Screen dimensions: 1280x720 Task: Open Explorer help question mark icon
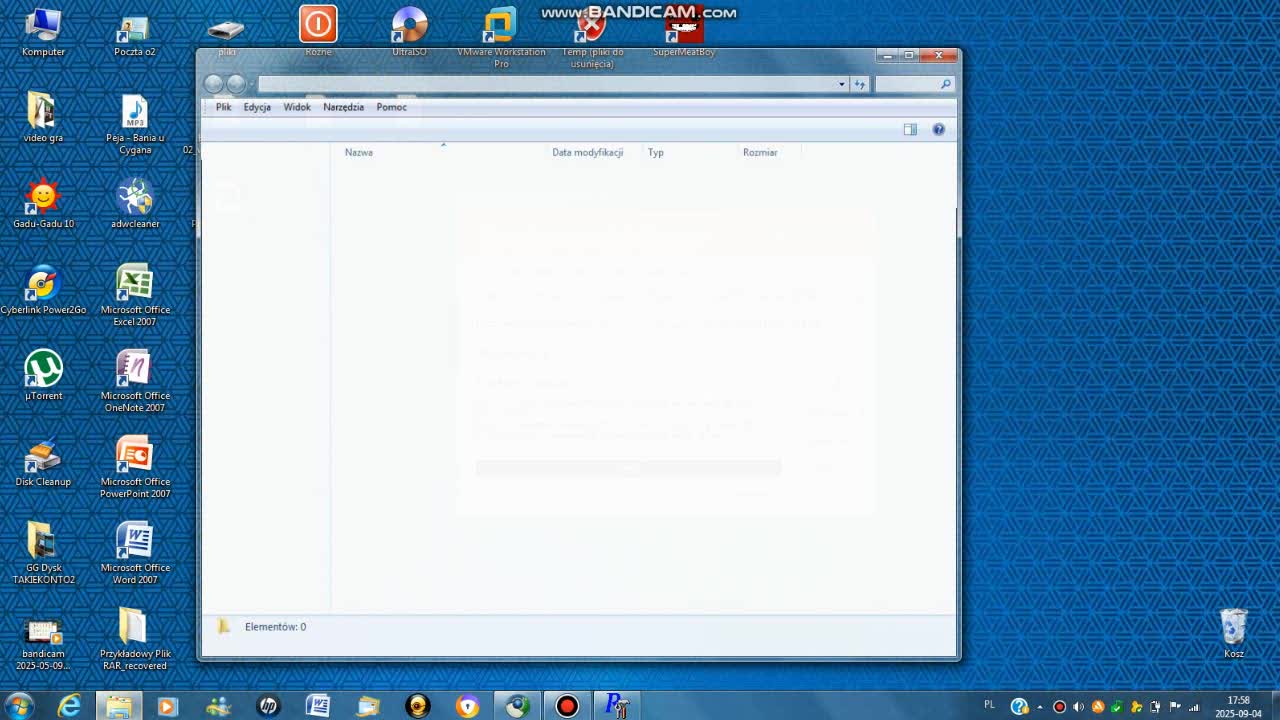(x=938, y=129)
